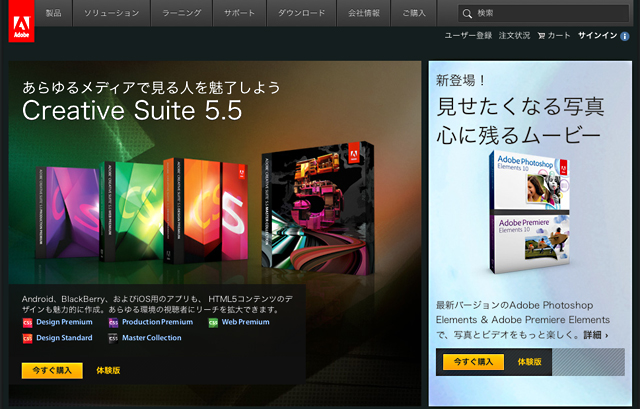Open the ご購入 menu
Image resolution: width=640 pixels, height=409 pixels.
(414, 13)
